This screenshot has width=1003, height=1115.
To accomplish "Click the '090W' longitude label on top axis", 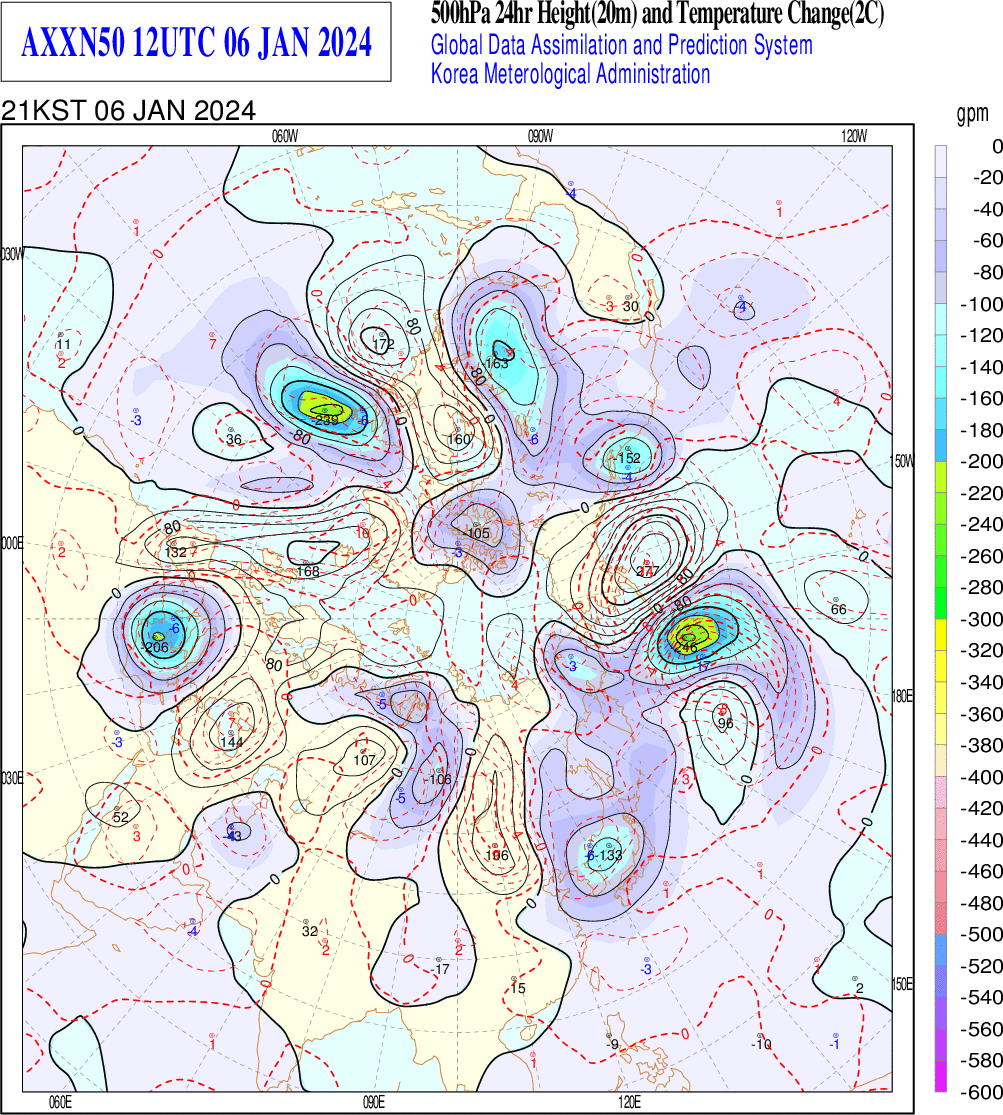I will [x=540, y=137].
